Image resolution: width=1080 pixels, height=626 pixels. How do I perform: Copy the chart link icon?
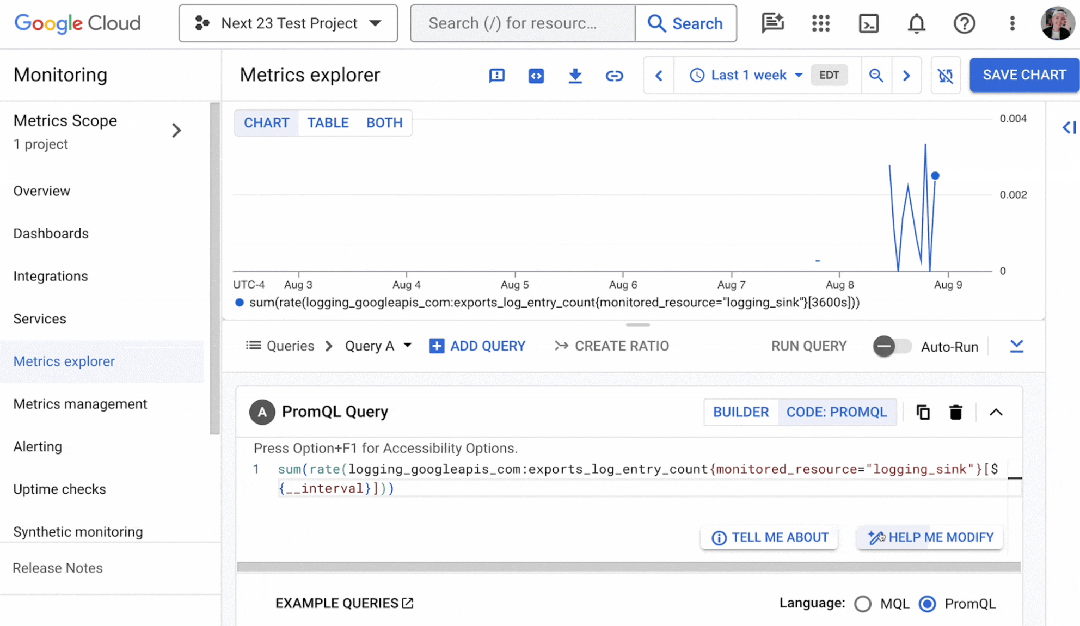coord(614,76)
